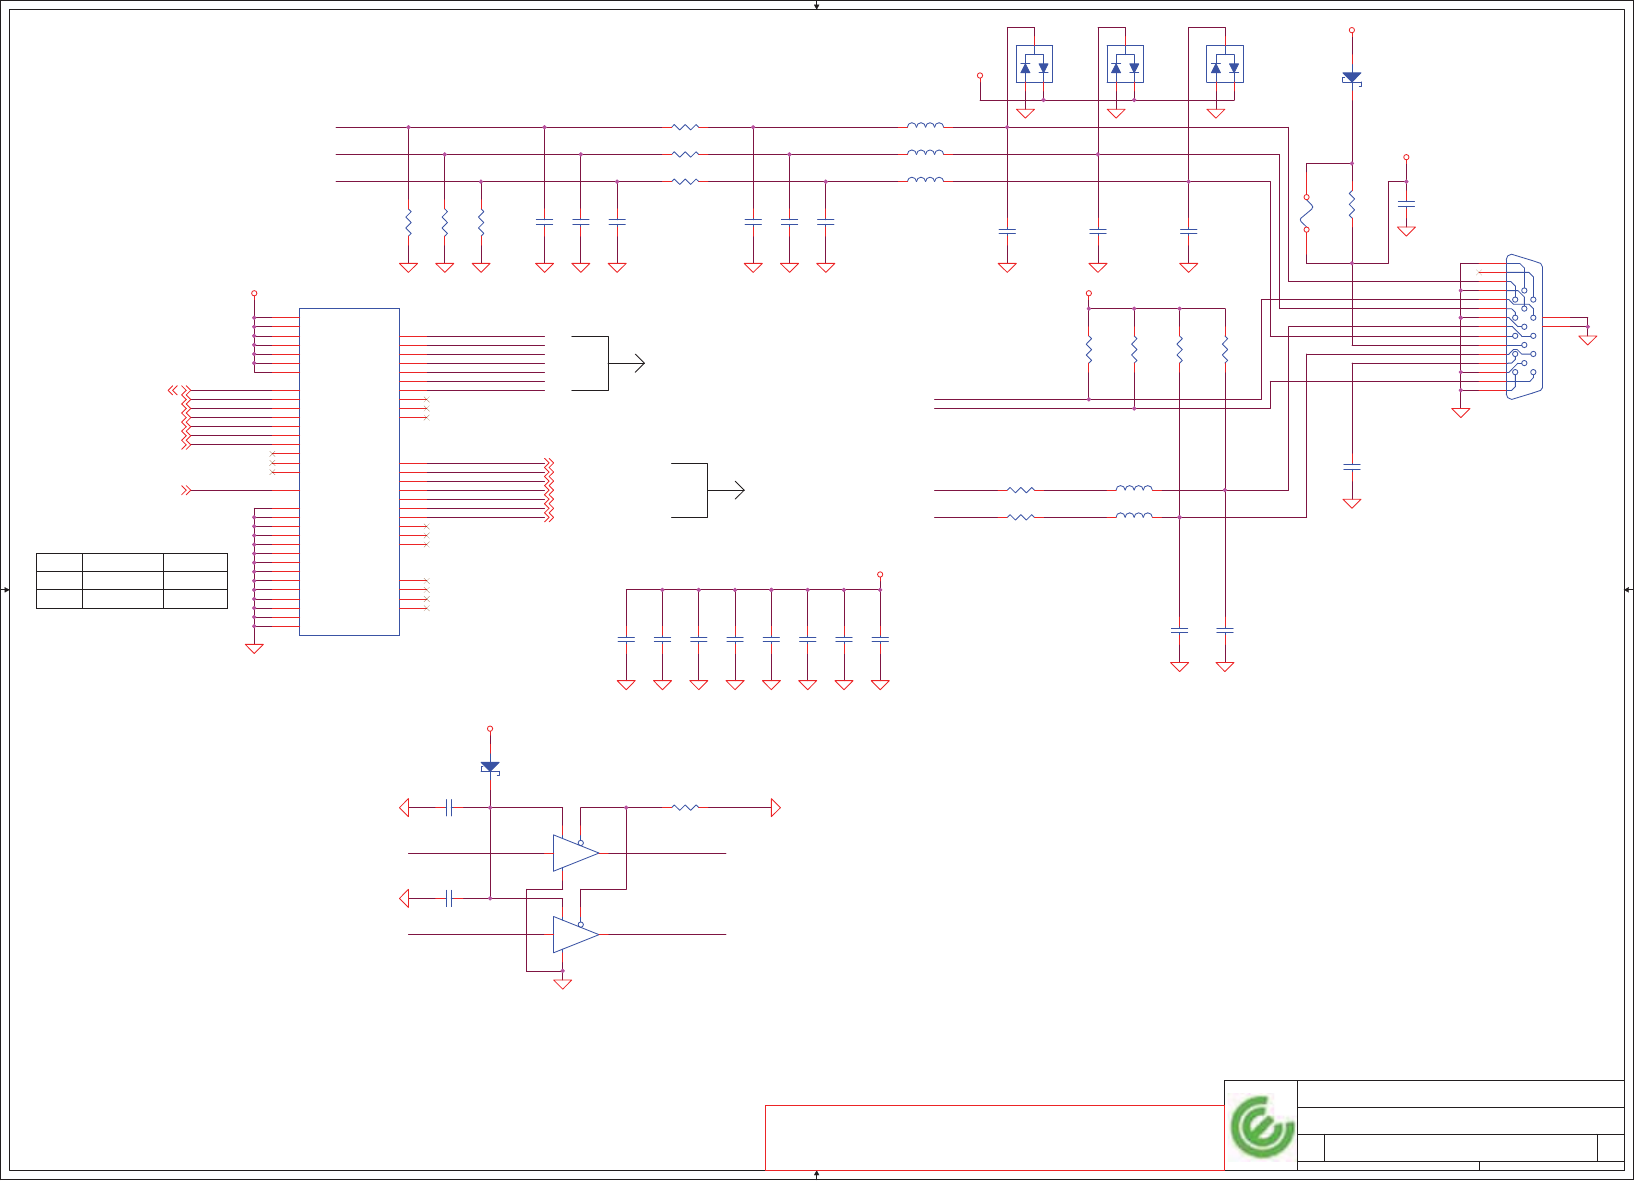Select the series resistor on the topmost signal line

click(x=685, y=127)
